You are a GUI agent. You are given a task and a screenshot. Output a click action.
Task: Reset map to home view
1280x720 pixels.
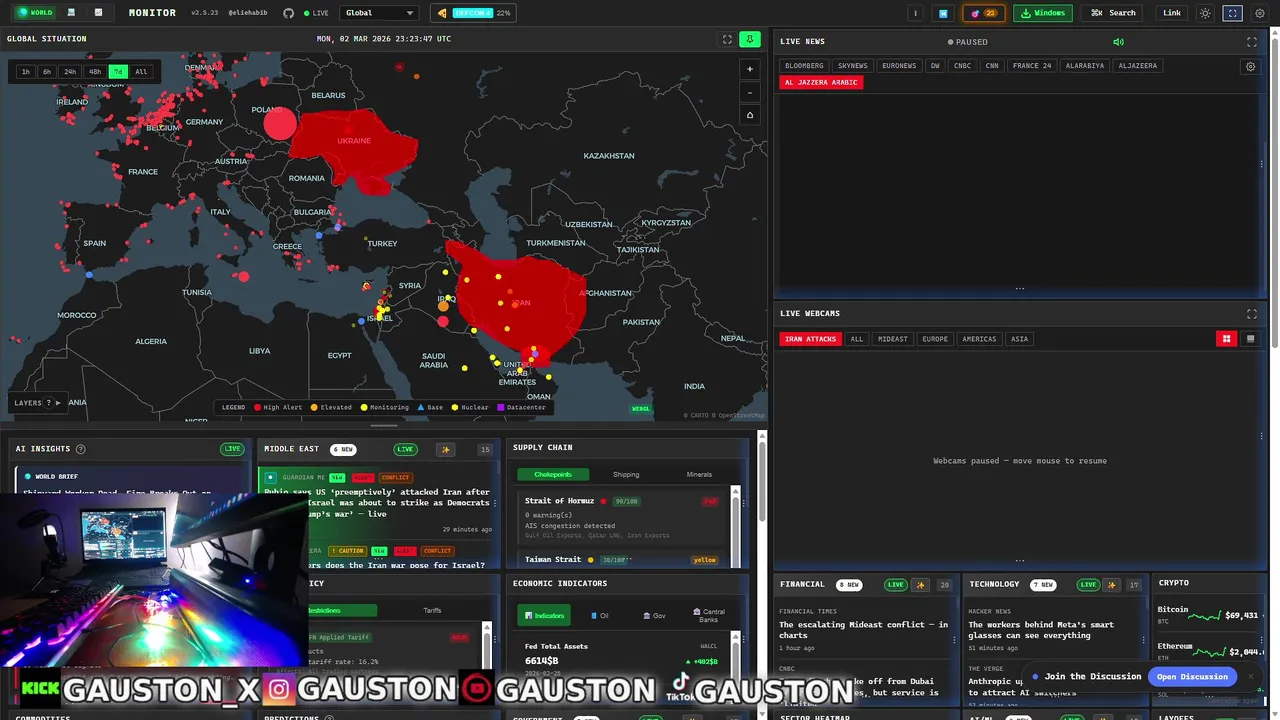click(x=750, y=115)
